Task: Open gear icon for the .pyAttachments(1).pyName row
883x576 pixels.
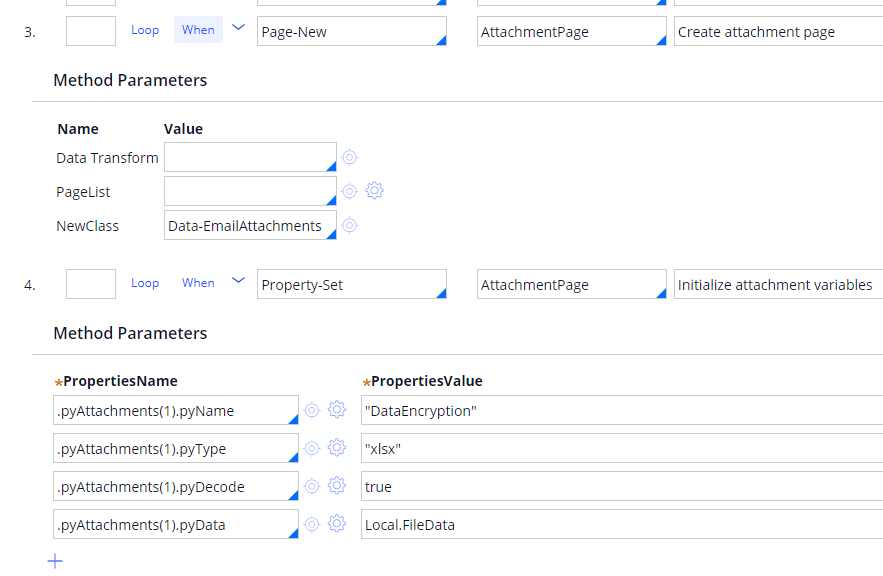Action: [x=337, y=410]
